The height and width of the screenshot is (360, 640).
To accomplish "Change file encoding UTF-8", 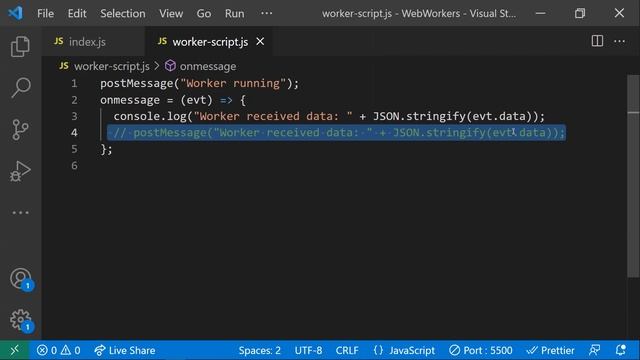I will (308, 350).
